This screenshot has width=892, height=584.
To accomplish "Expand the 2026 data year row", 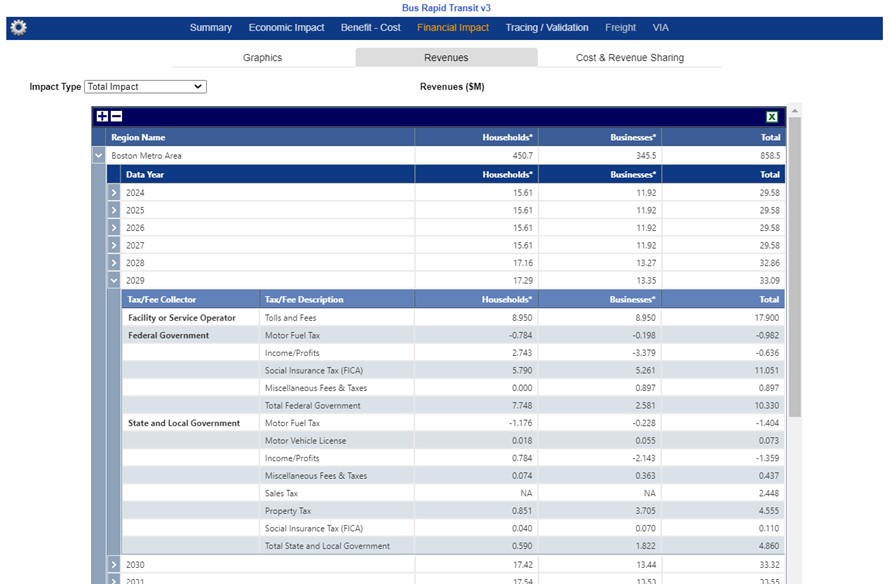I will tap(113, 228).
